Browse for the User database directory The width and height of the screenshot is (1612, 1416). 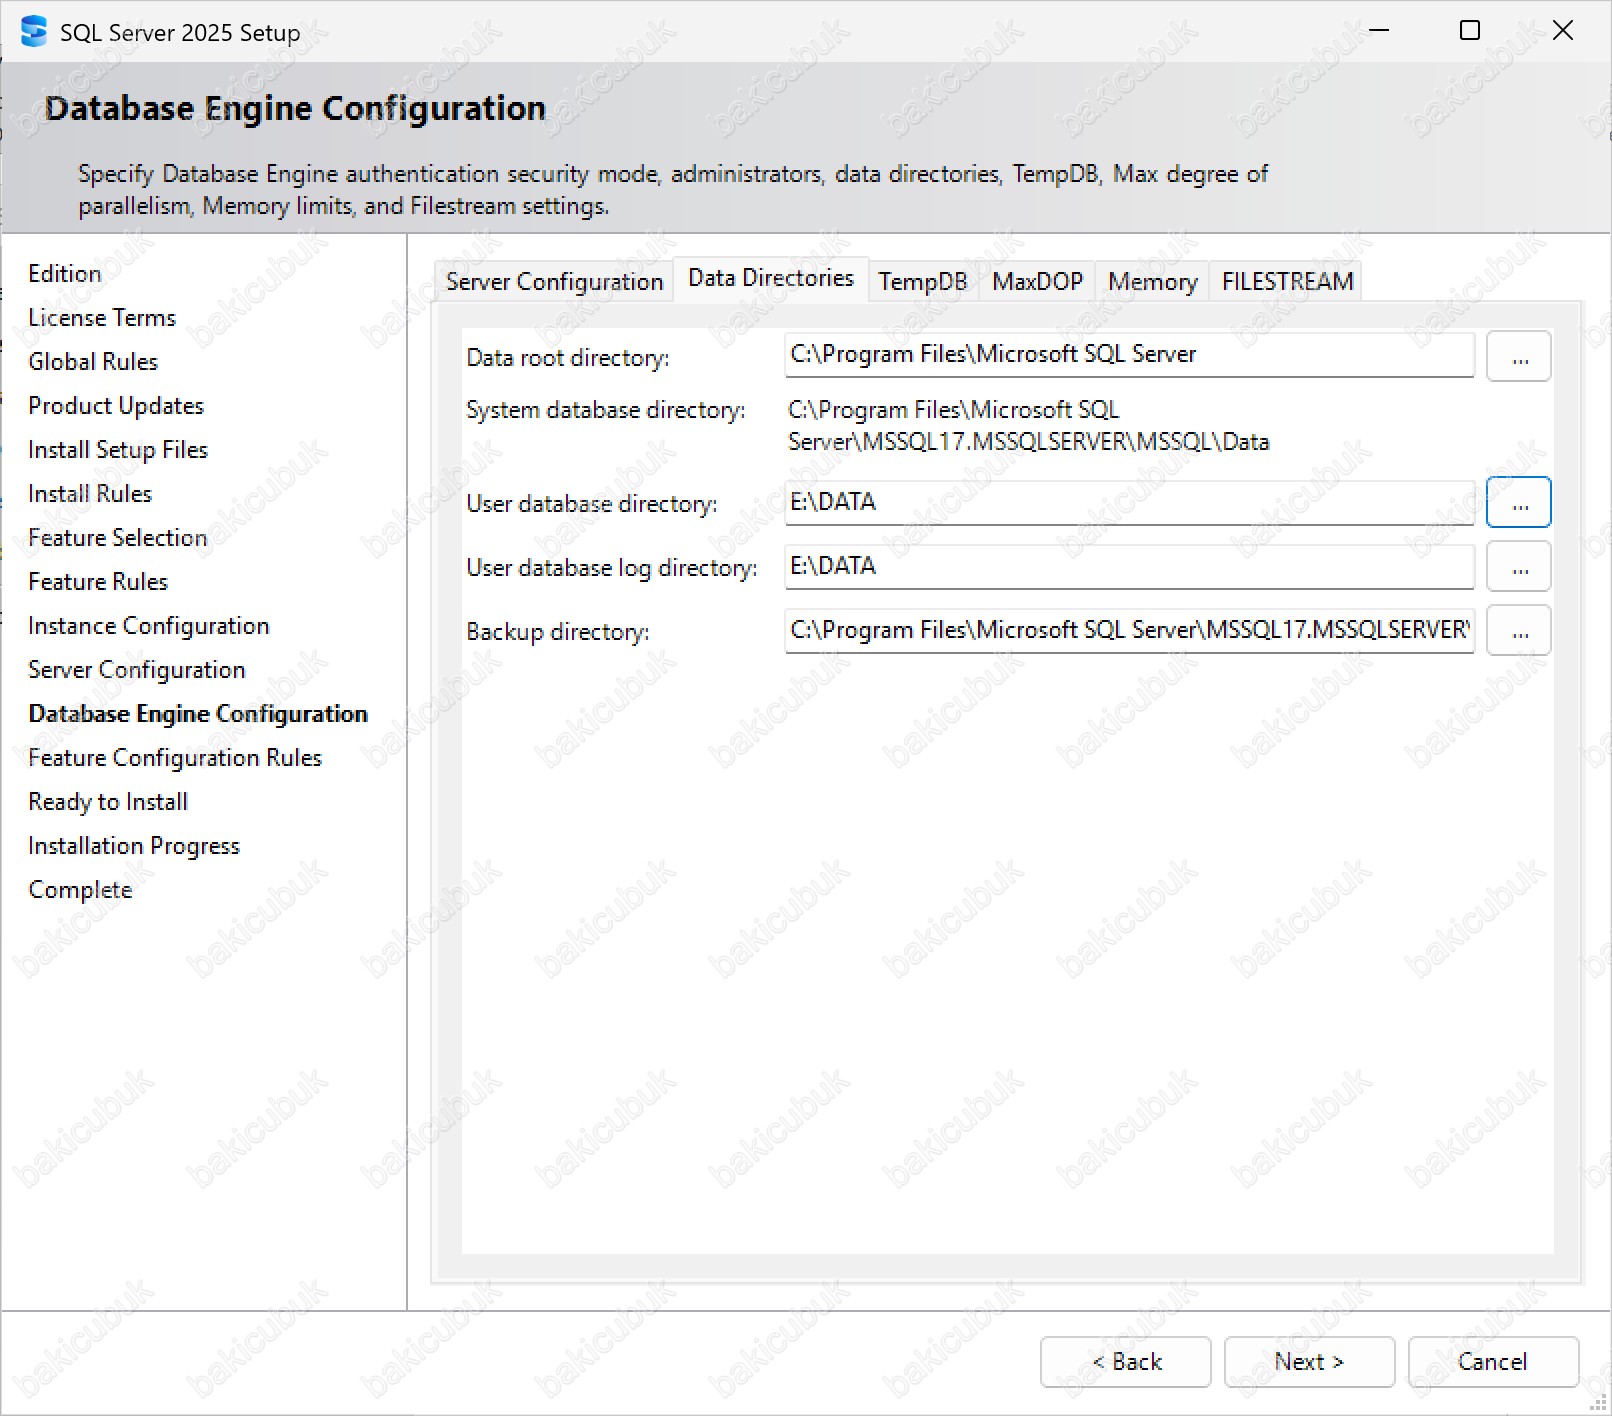point(1518,503)
